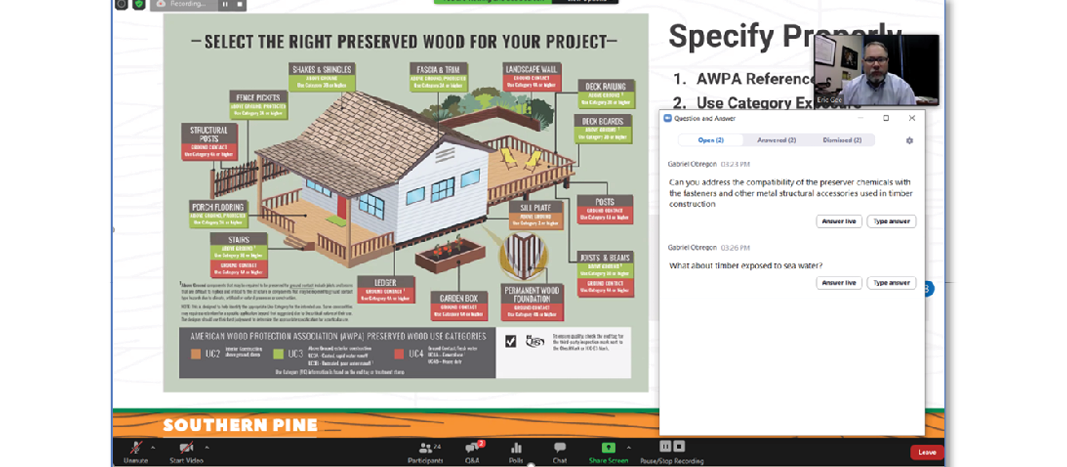1067x467 pixels.
Task: Unmute the microphone in Zoom toolbar
Action: (136, 452)
